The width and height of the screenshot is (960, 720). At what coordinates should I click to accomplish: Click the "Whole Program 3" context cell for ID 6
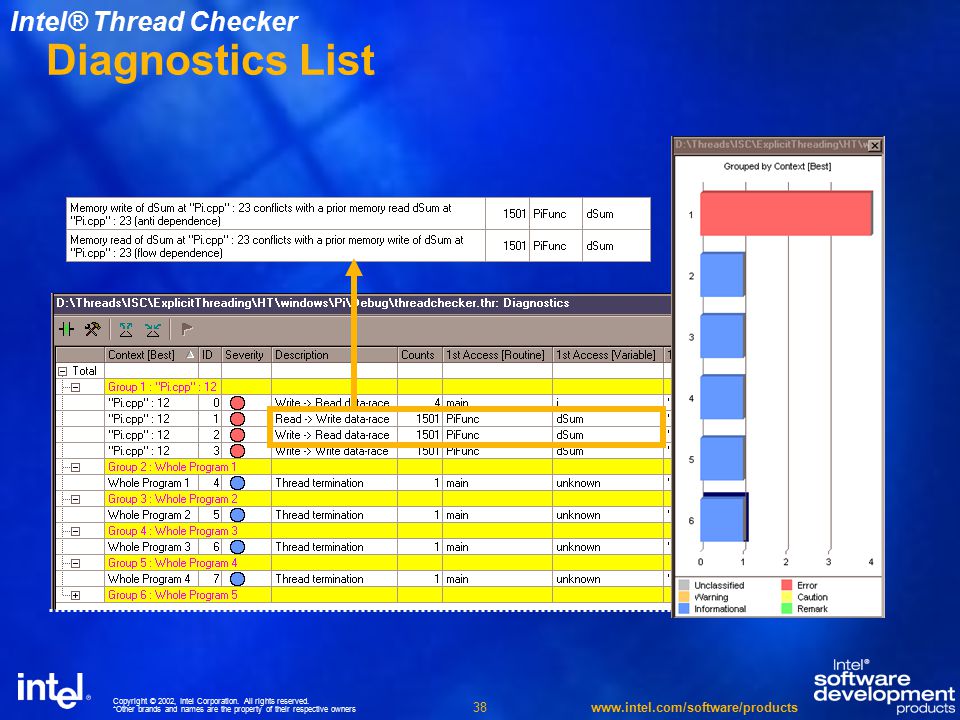149,547
